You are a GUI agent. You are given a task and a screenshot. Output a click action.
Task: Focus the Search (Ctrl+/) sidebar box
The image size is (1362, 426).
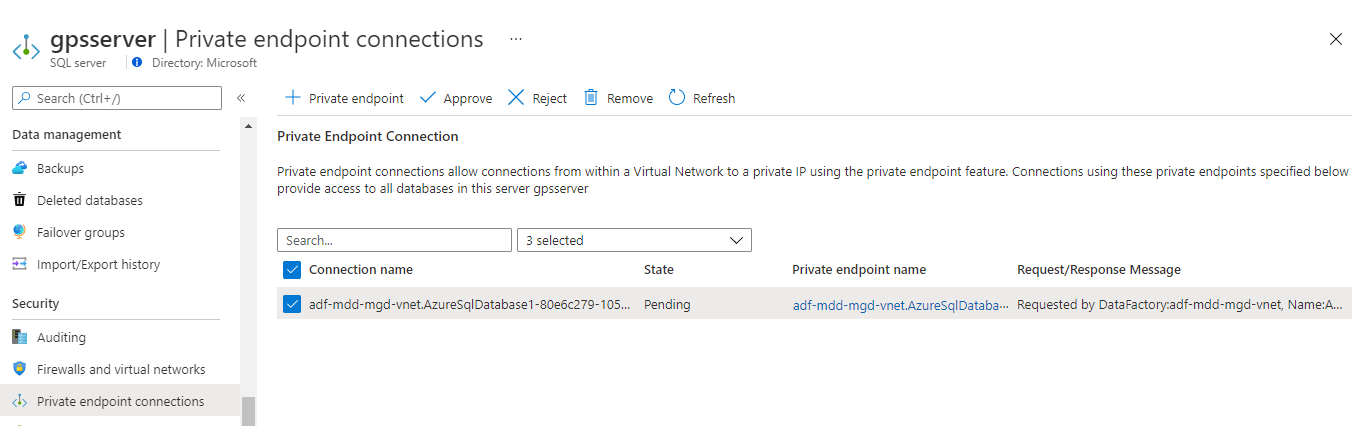(x=117, y=98)
